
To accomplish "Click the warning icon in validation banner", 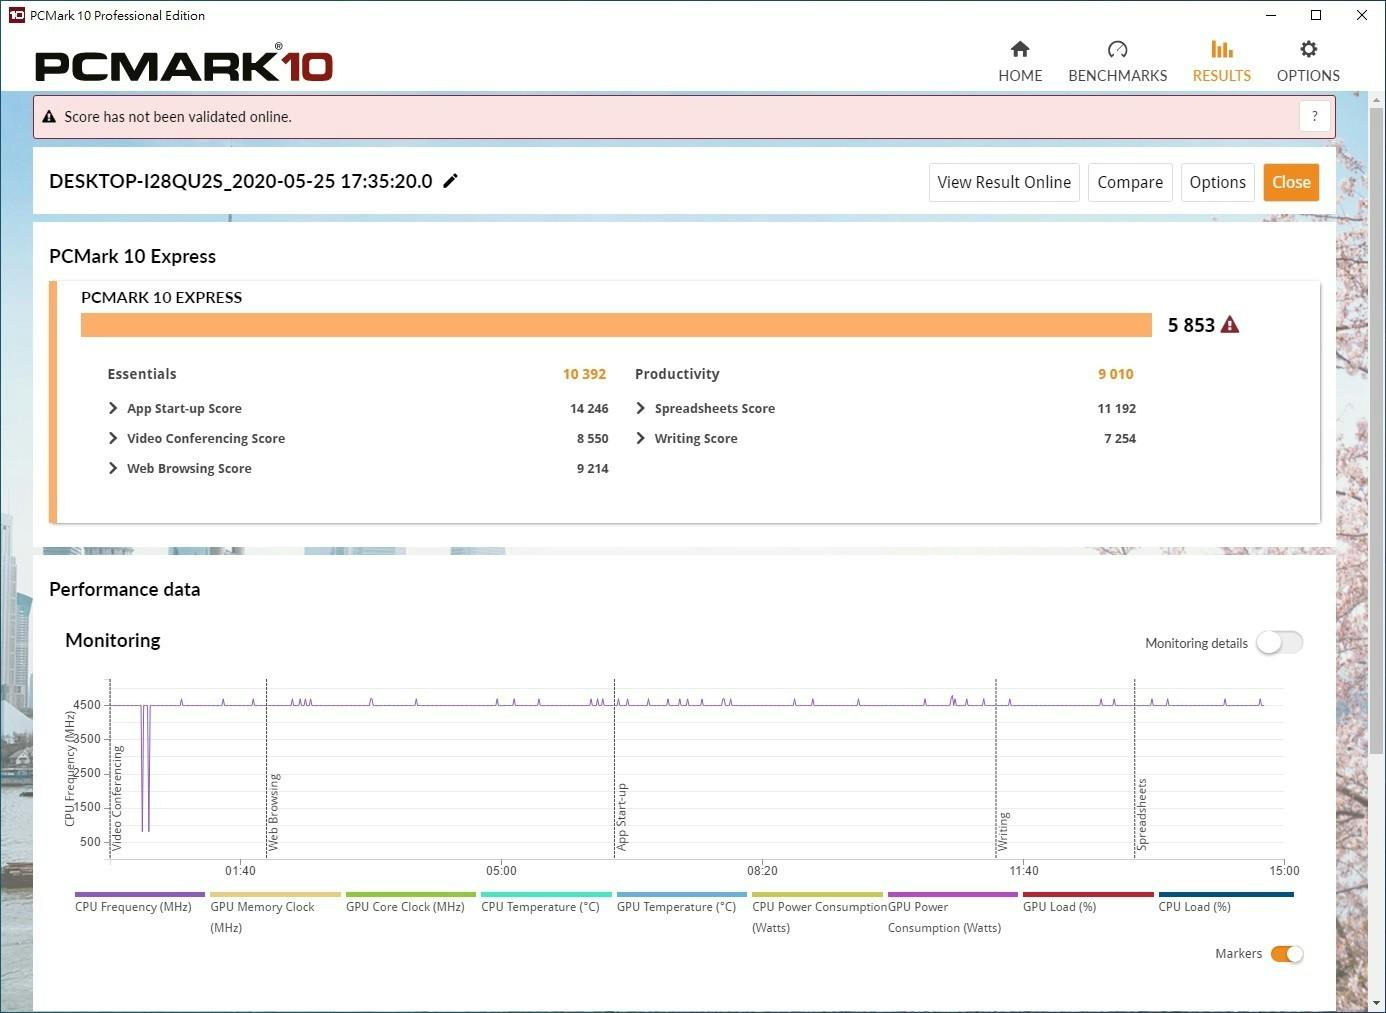I will (49, 117).
